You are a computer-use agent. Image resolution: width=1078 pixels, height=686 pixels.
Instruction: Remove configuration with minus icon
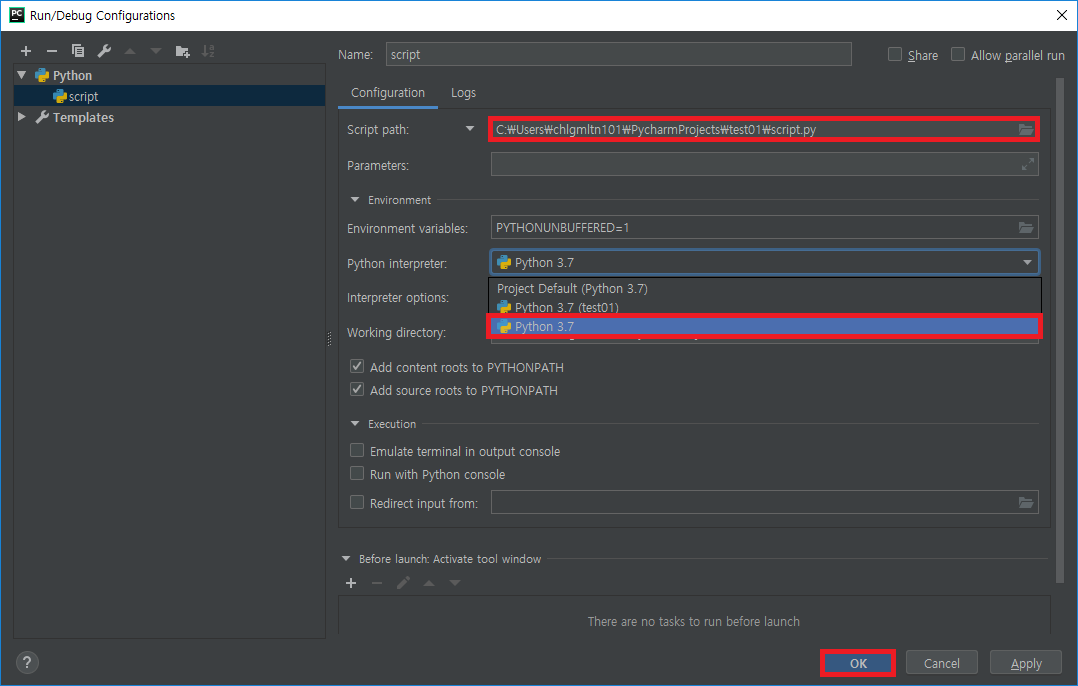52,51
